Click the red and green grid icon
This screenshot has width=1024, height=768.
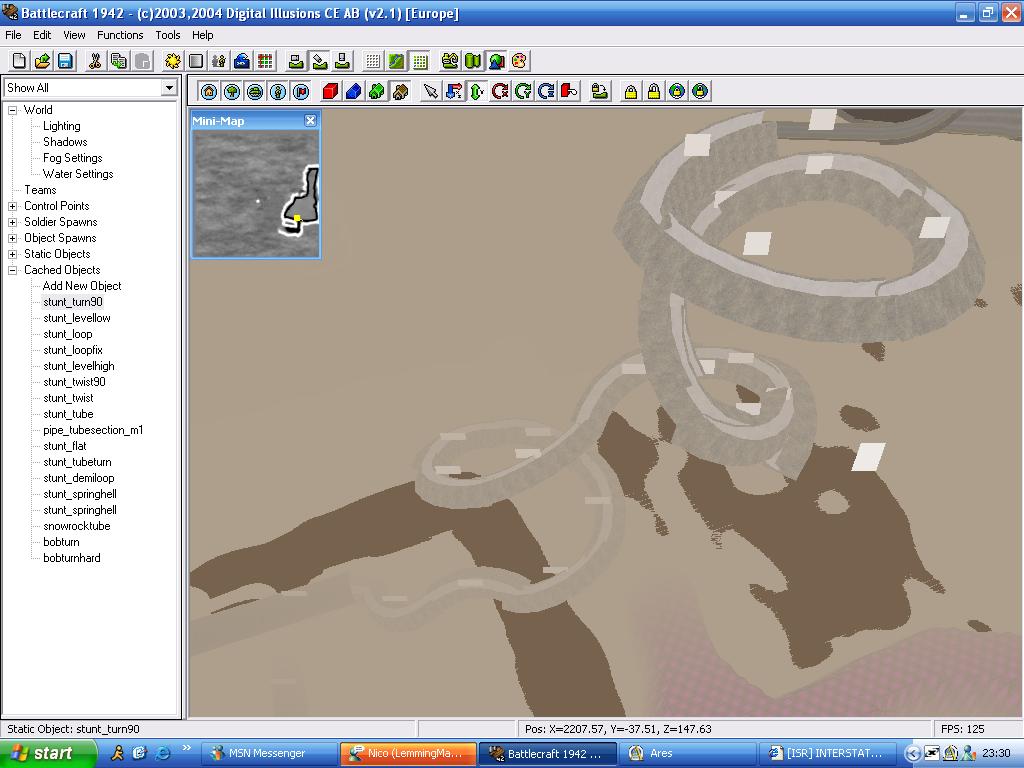coord(265,61)
